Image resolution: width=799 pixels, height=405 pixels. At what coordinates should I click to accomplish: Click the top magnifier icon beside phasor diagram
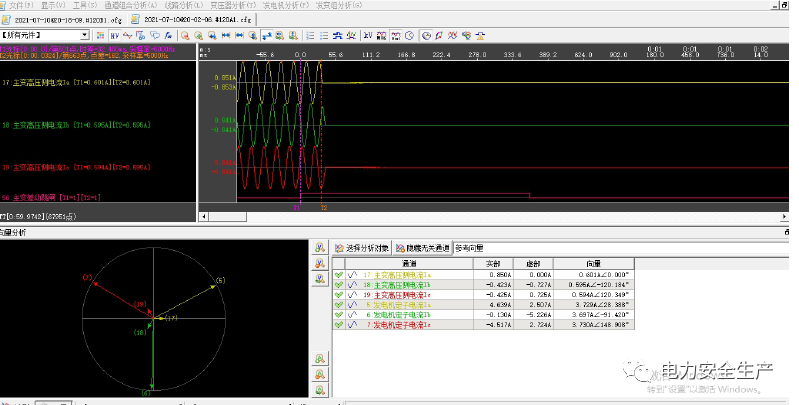pos(319,248)
